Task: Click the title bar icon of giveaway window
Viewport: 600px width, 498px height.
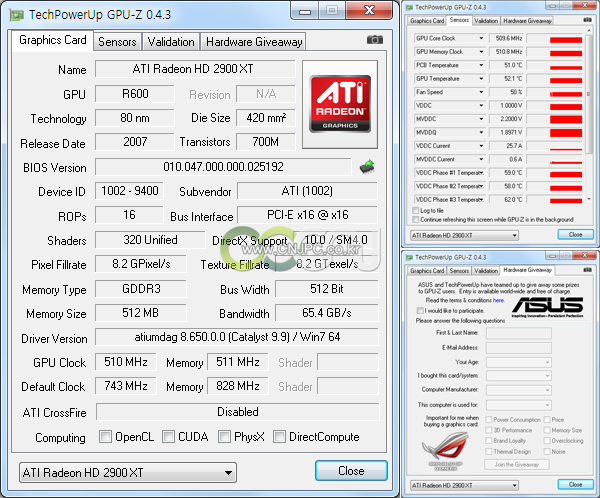Action: pos(409,257)
